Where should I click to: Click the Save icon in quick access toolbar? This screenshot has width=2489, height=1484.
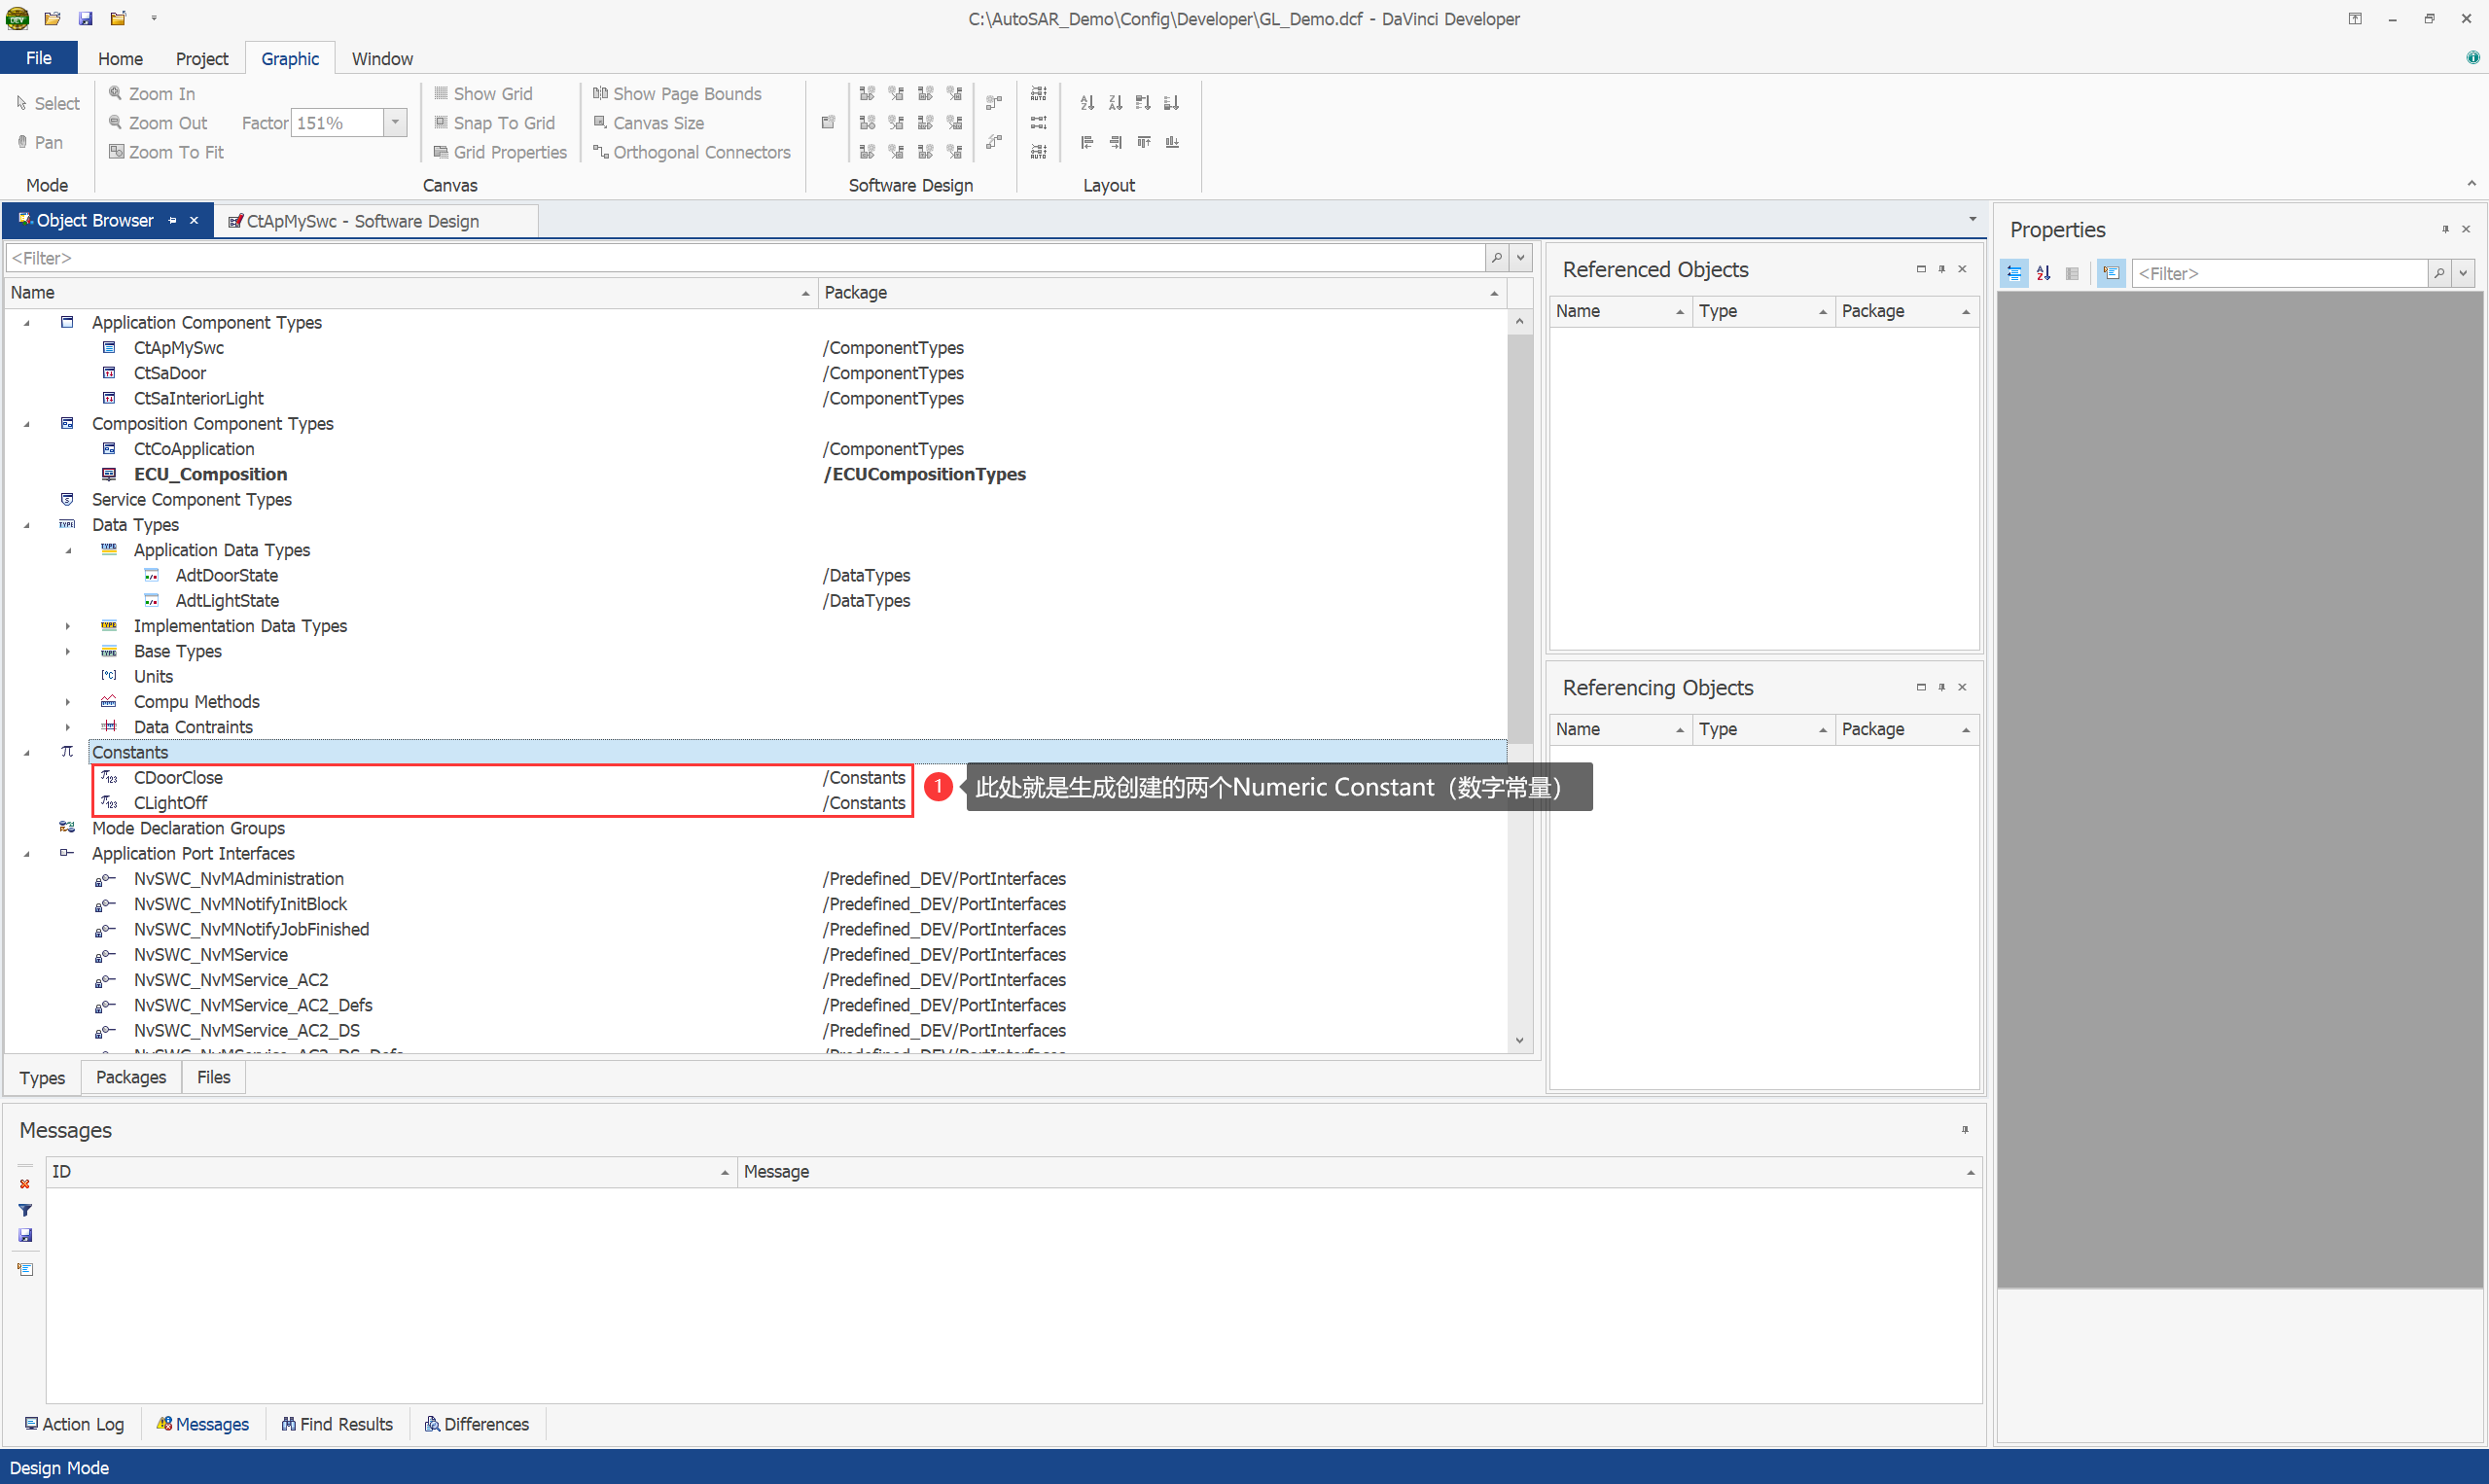pyautogui.click(x=85, y=18)
